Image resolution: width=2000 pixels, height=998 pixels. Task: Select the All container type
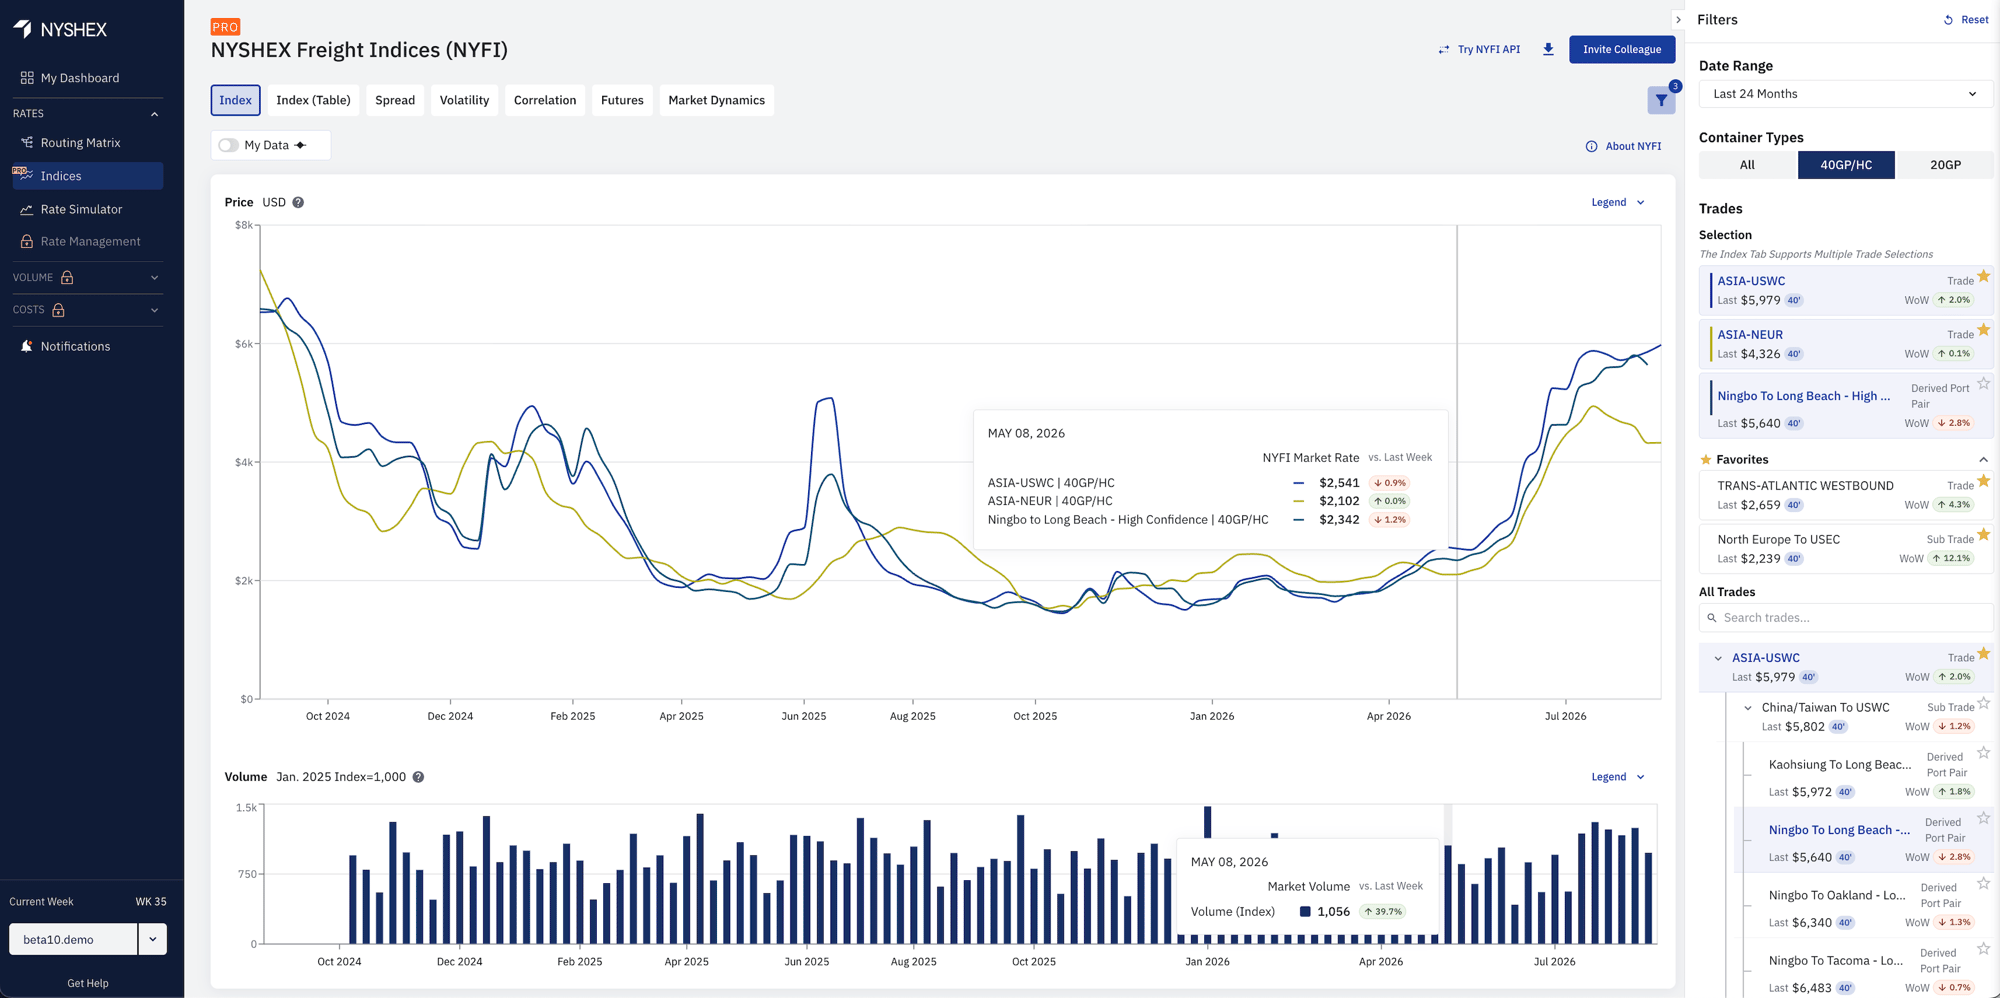1747,165
